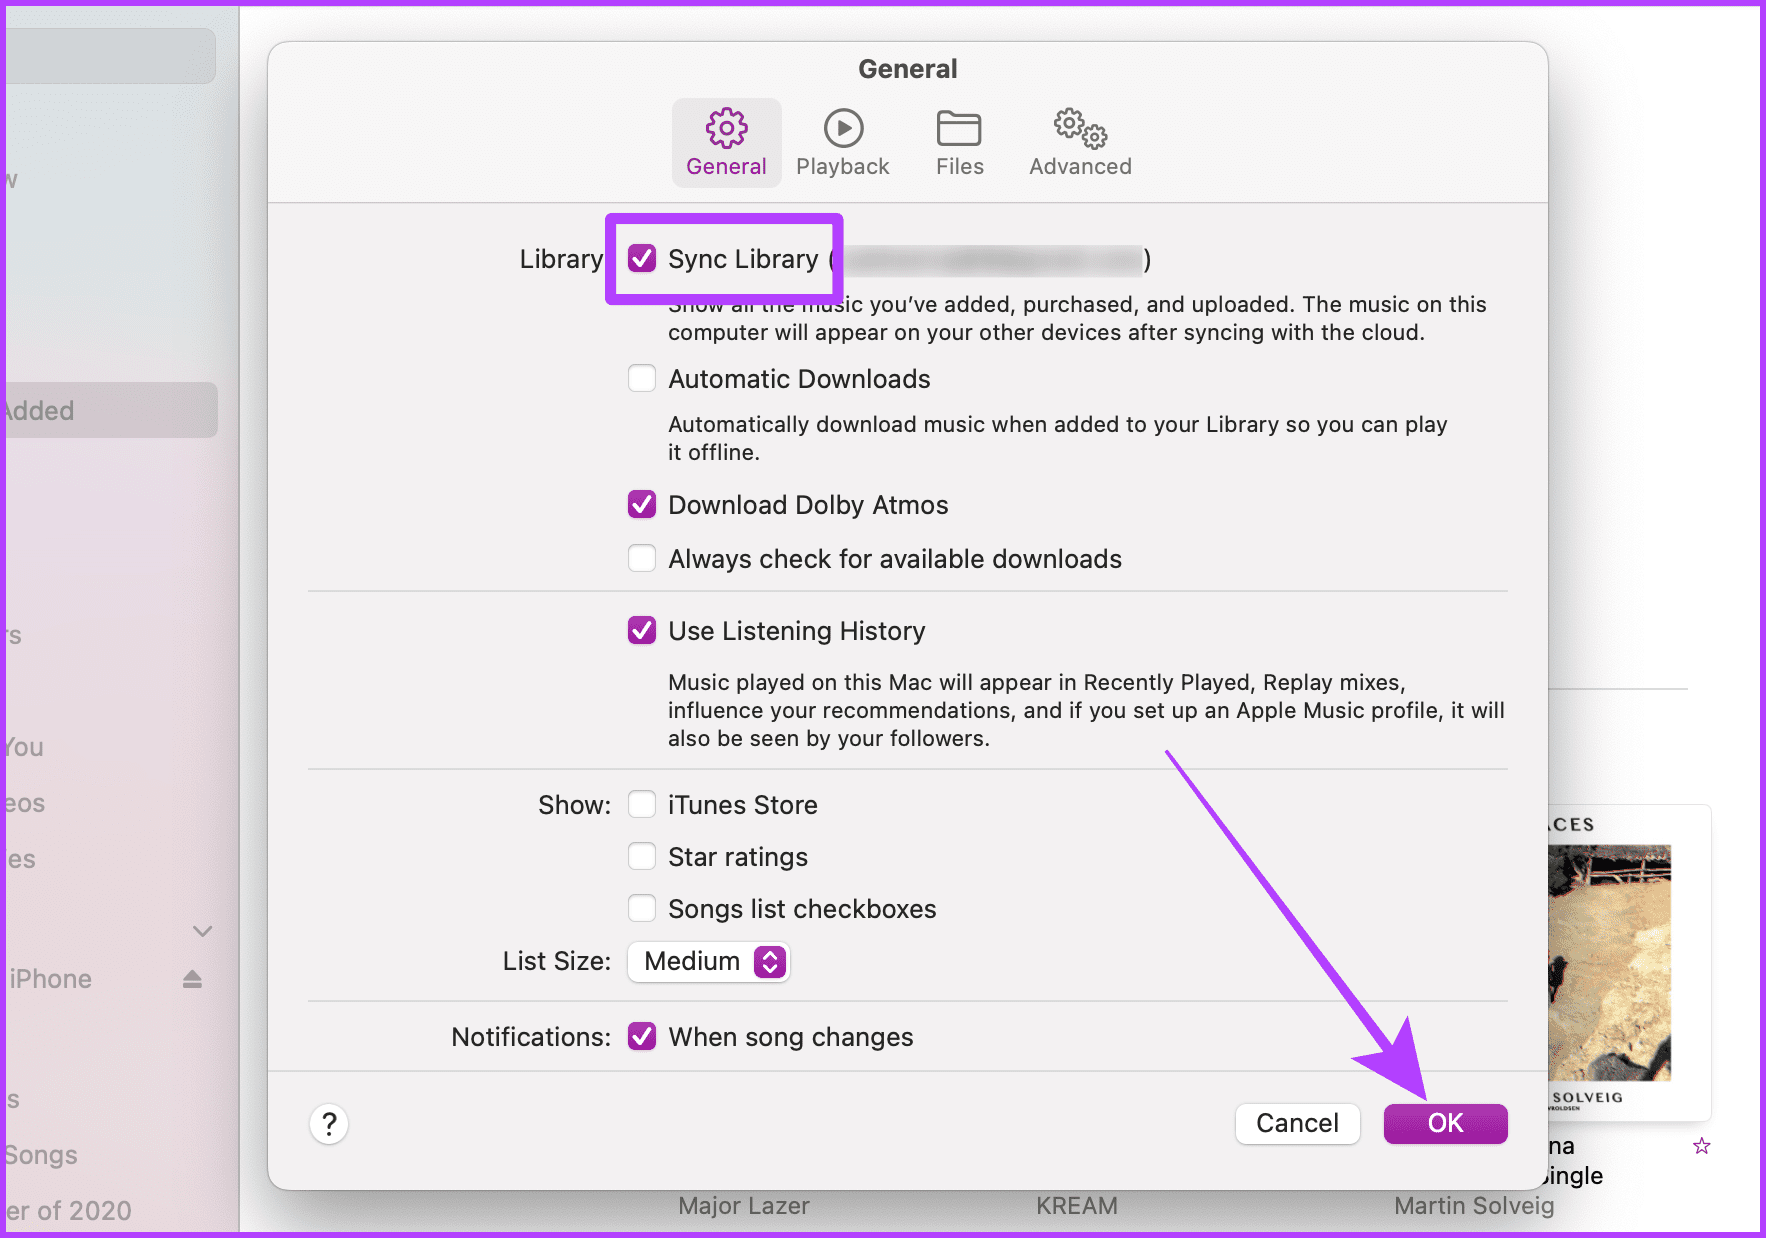Switch to the Playback tab
This screenshot has height=1238, width=1766.
(x=842, y=129)
